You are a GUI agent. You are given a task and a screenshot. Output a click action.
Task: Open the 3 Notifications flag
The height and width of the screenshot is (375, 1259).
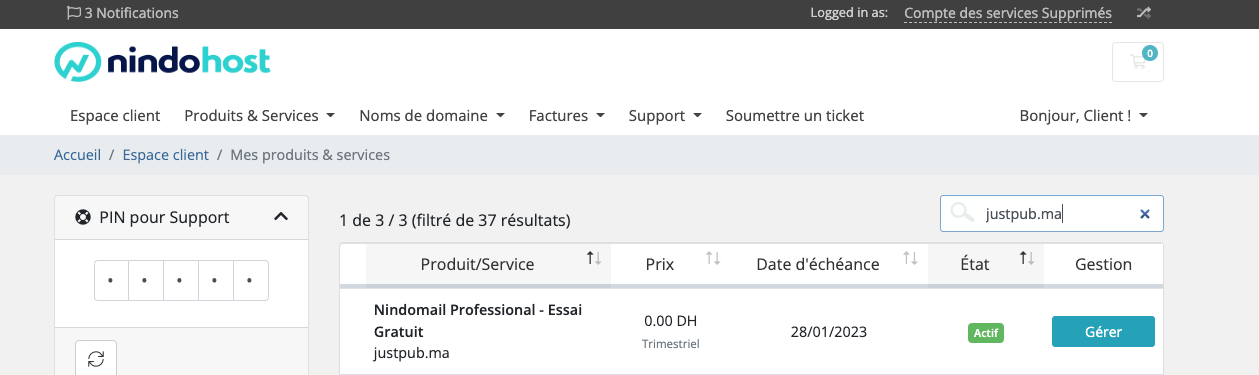tap(122, 13)
